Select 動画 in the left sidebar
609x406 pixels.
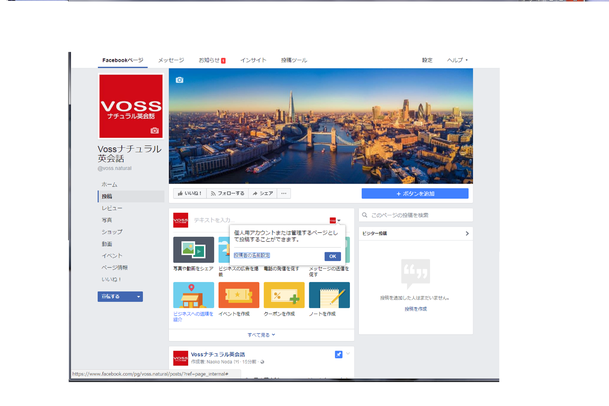[130, 244]
